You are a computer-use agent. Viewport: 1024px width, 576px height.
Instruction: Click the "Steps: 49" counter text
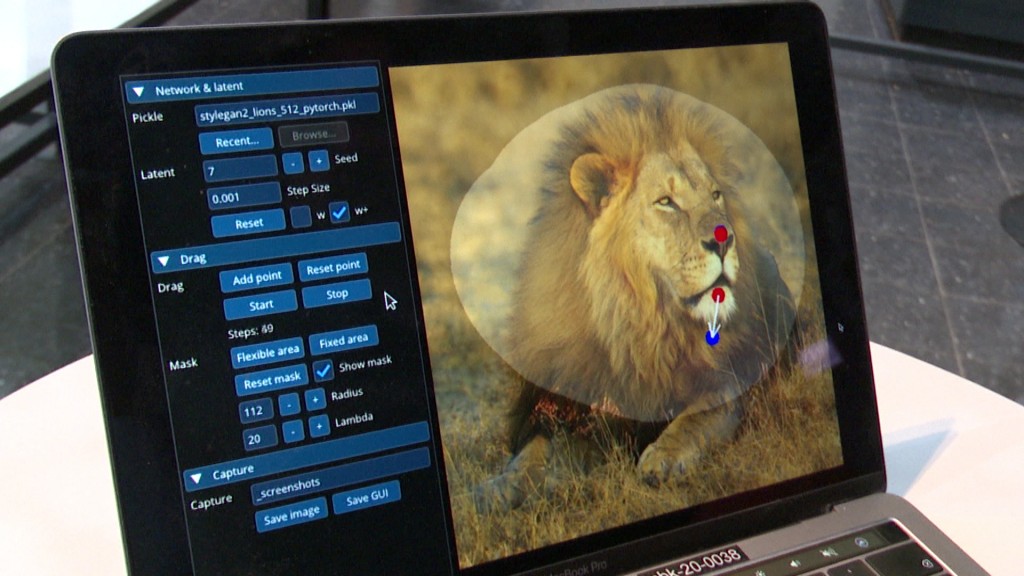click(250, 331)
